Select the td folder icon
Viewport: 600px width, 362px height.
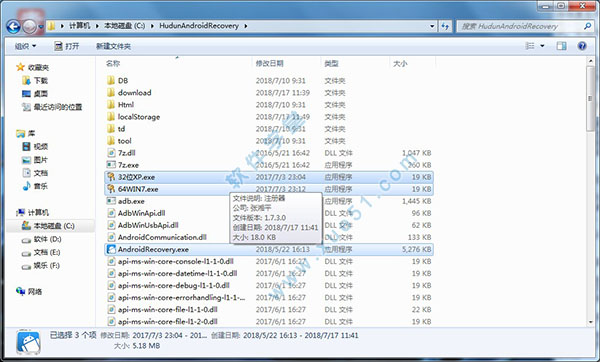point(111,129)
